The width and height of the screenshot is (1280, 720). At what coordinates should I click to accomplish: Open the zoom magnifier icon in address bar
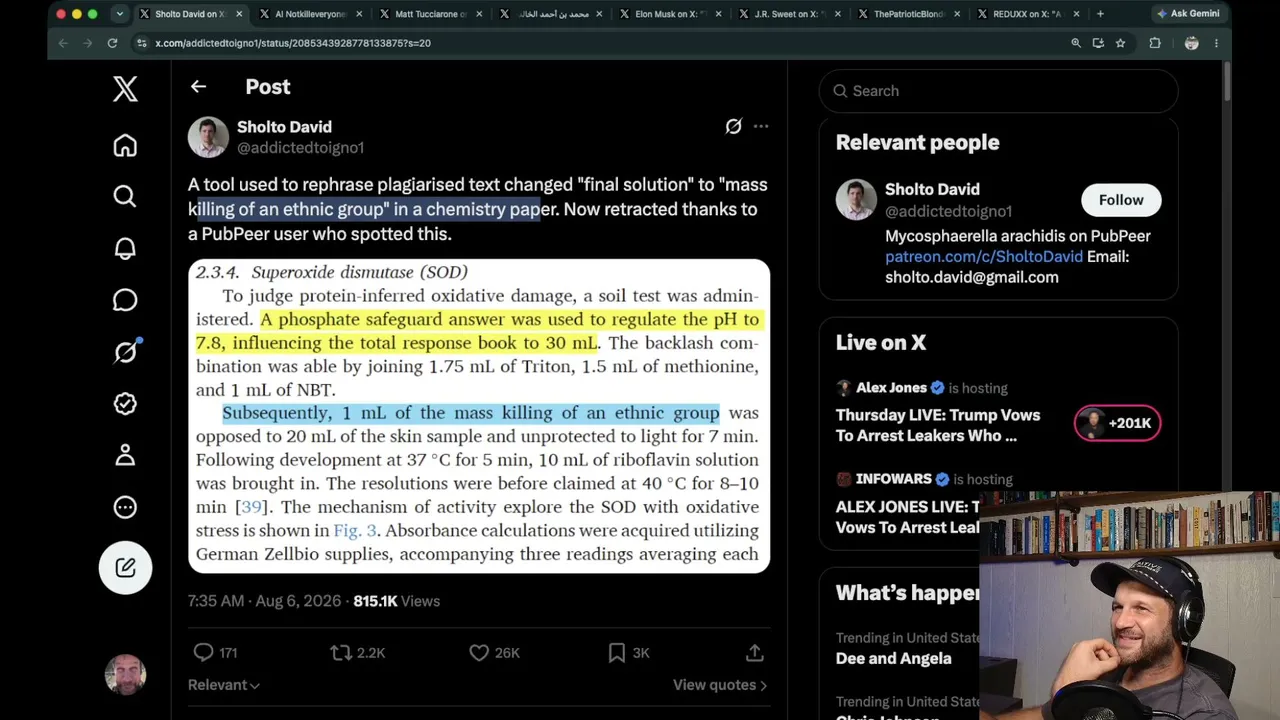click(1076, 43)
